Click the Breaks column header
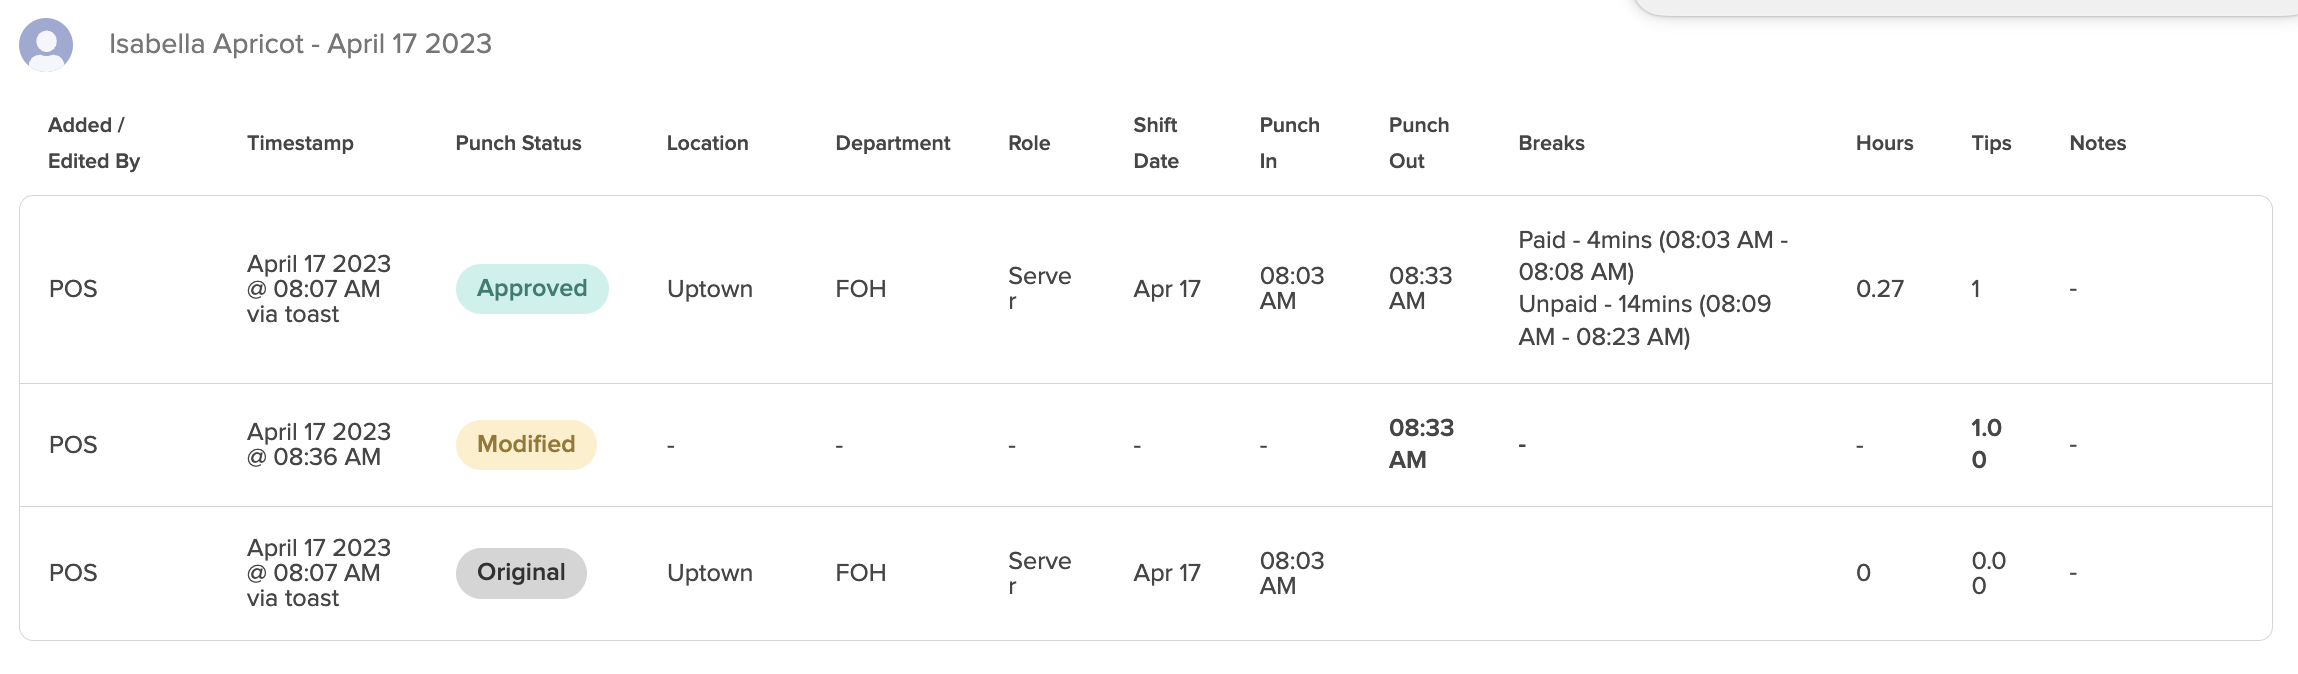 click(x=1551, y=143)
